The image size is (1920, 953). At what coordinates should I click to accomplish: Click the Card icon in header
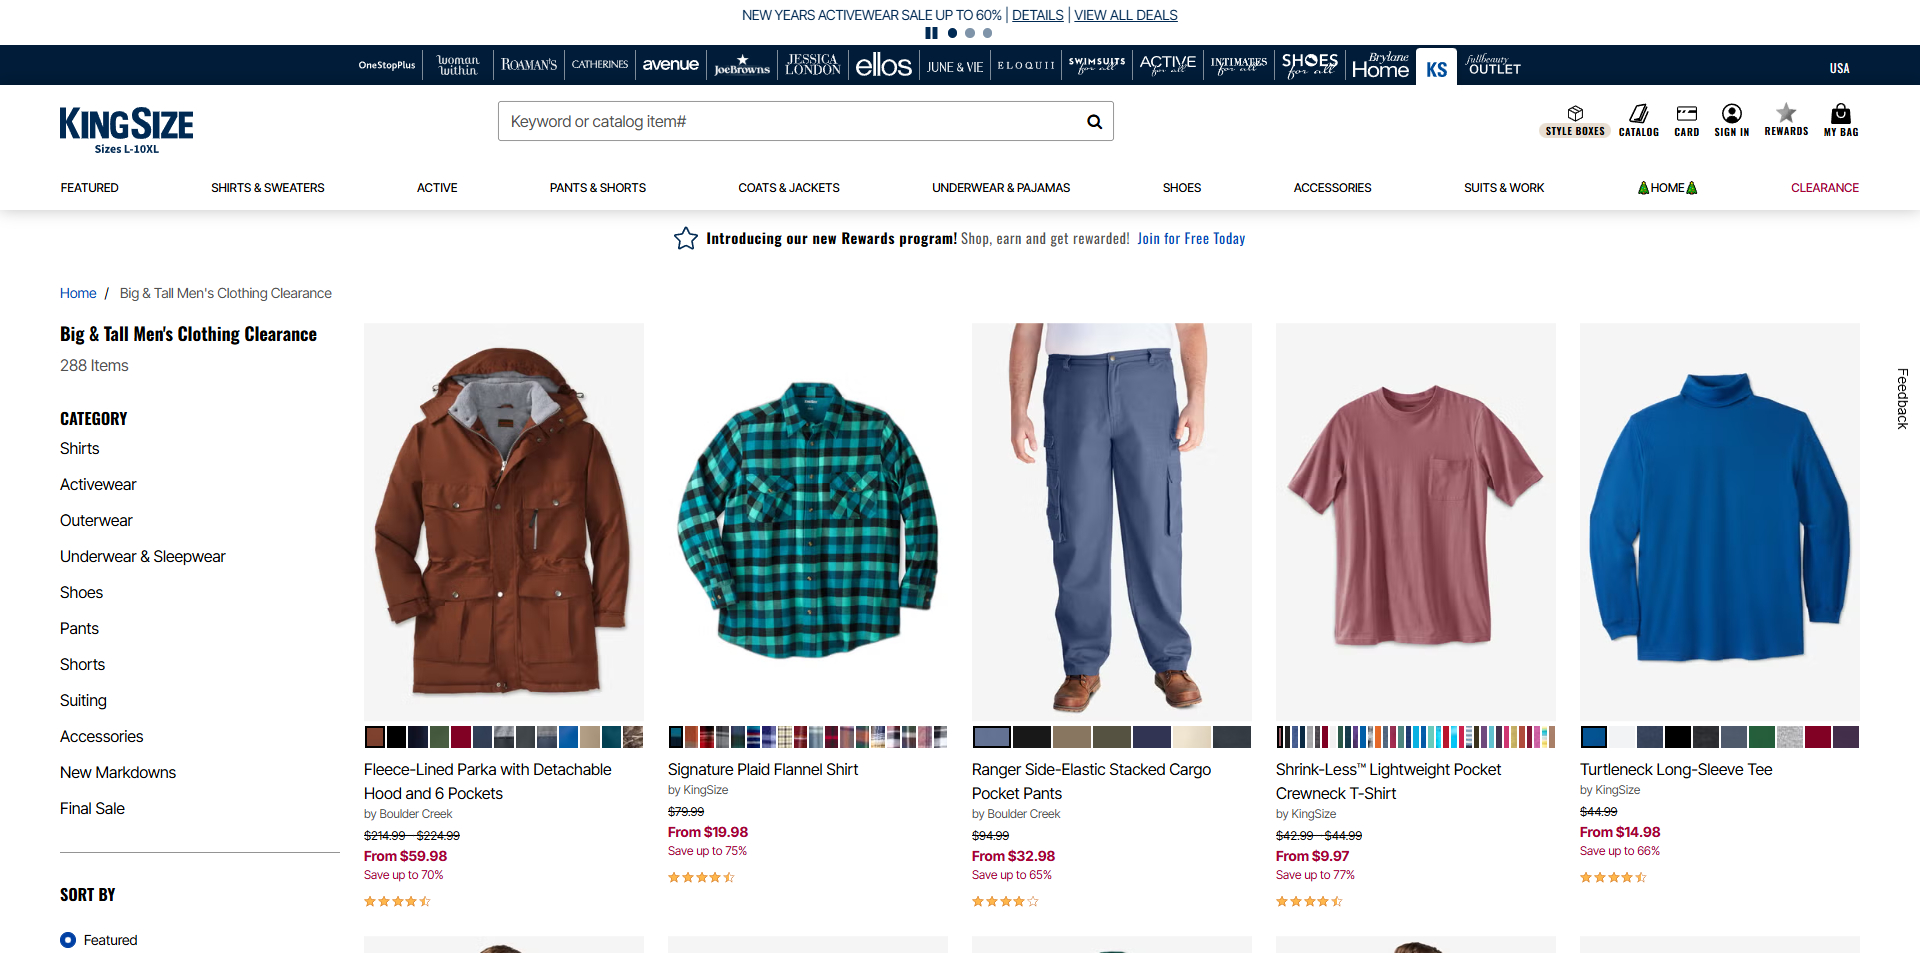click(1686, 120)
